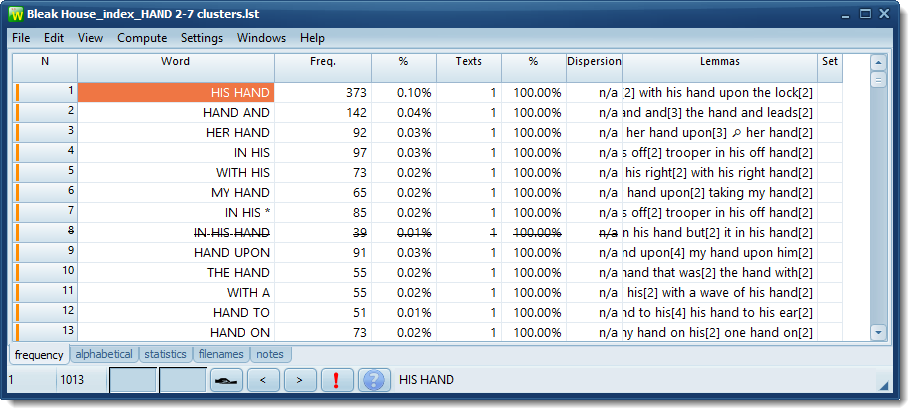
Task: Open the View menu
Action: point(90,38)
